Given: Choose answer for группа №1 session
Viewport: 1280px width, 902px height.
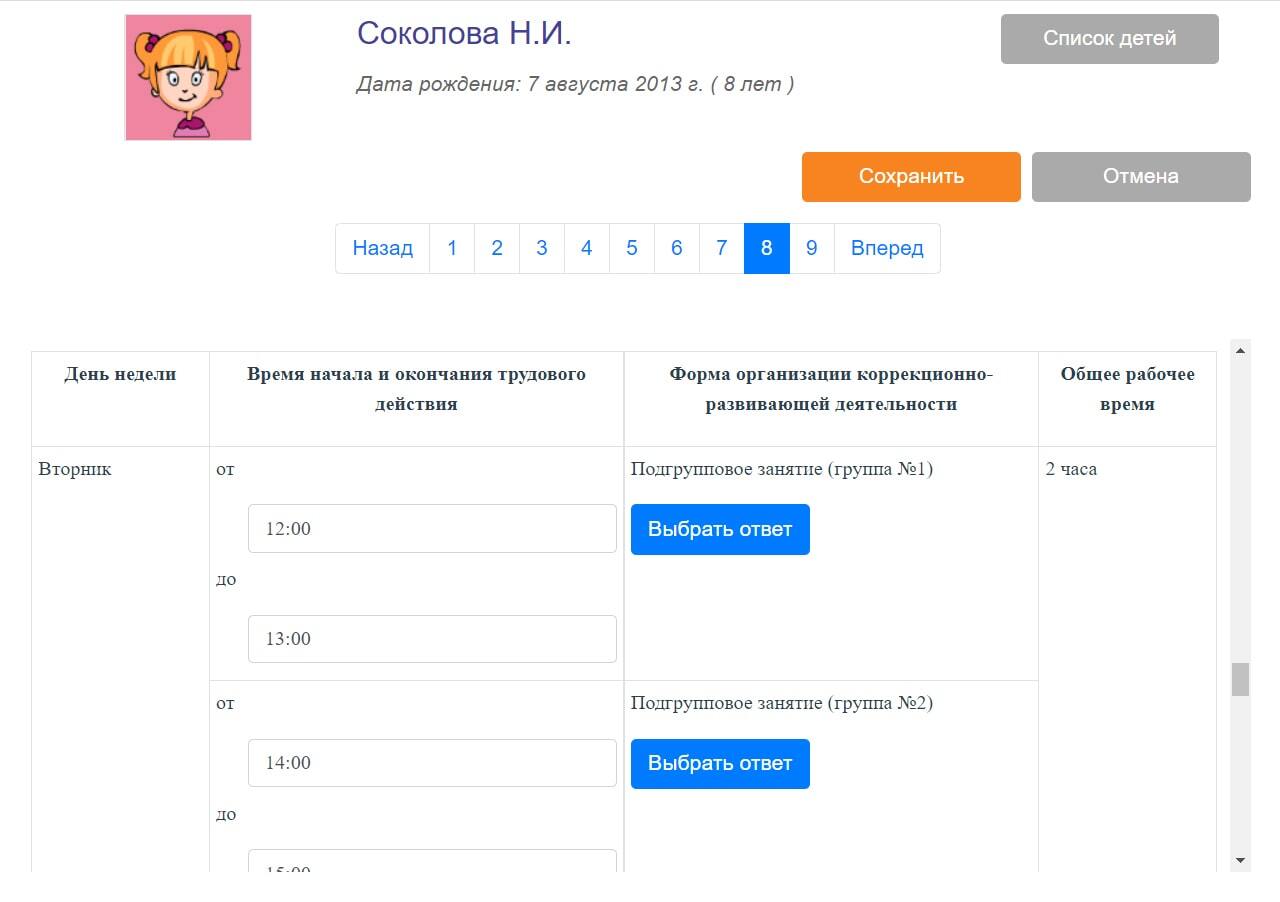Looking at the screenshot, I should pos(720,529).
